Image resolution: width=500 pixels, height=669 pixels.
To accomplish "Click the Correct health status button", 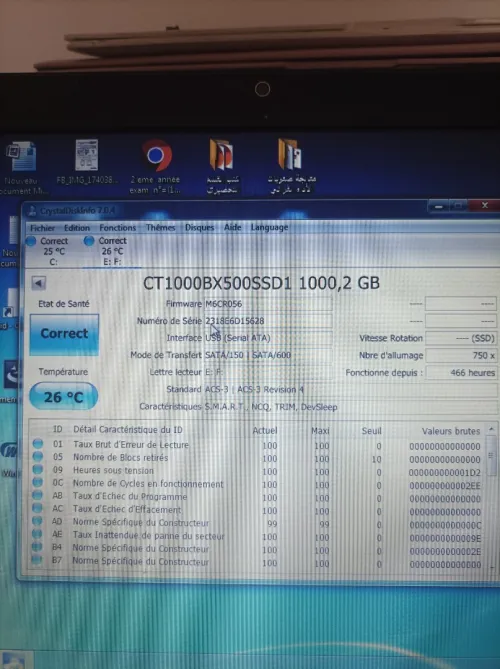I will [x=64, y=334].
